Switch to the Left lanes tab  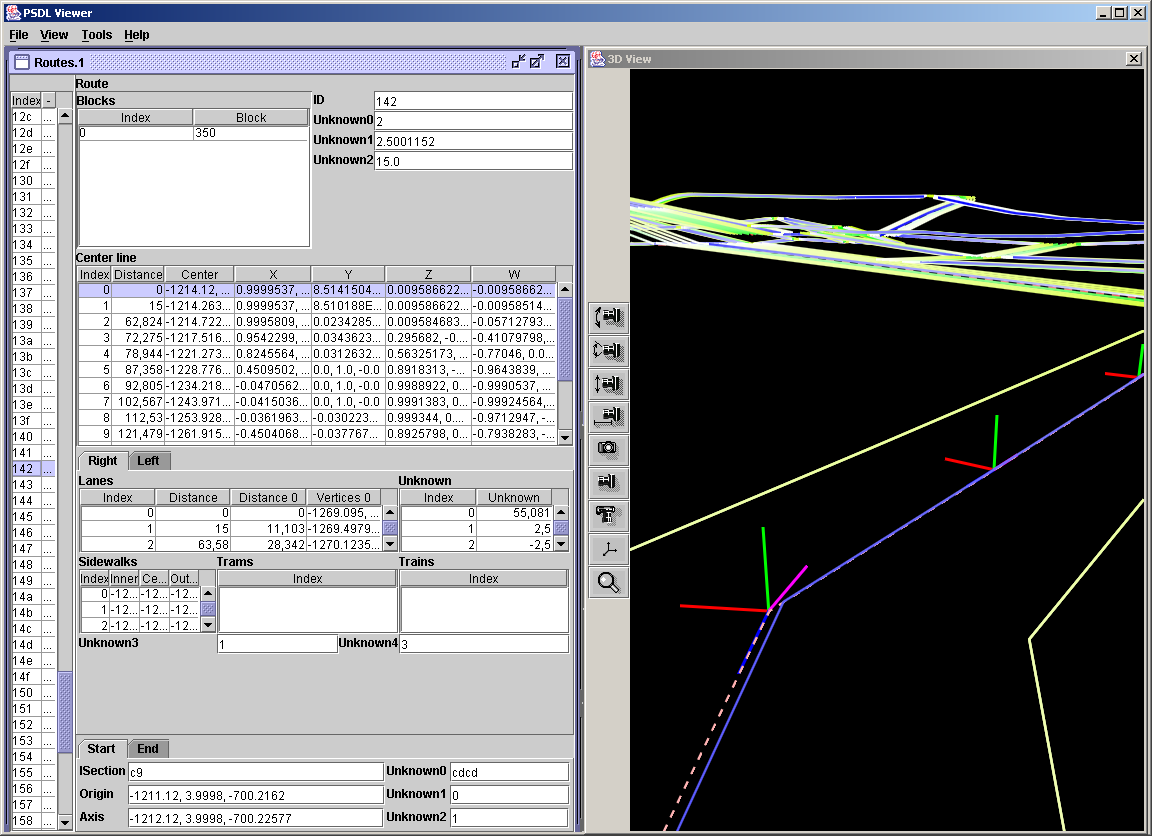tap(149, 461)
